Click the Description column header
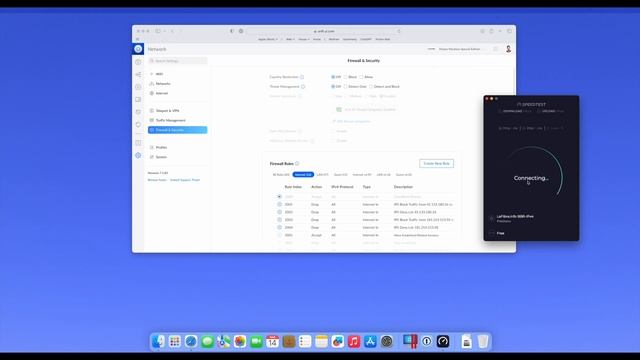Image resolution: width=640 pixels, height=360 pixels. [403, 187]
